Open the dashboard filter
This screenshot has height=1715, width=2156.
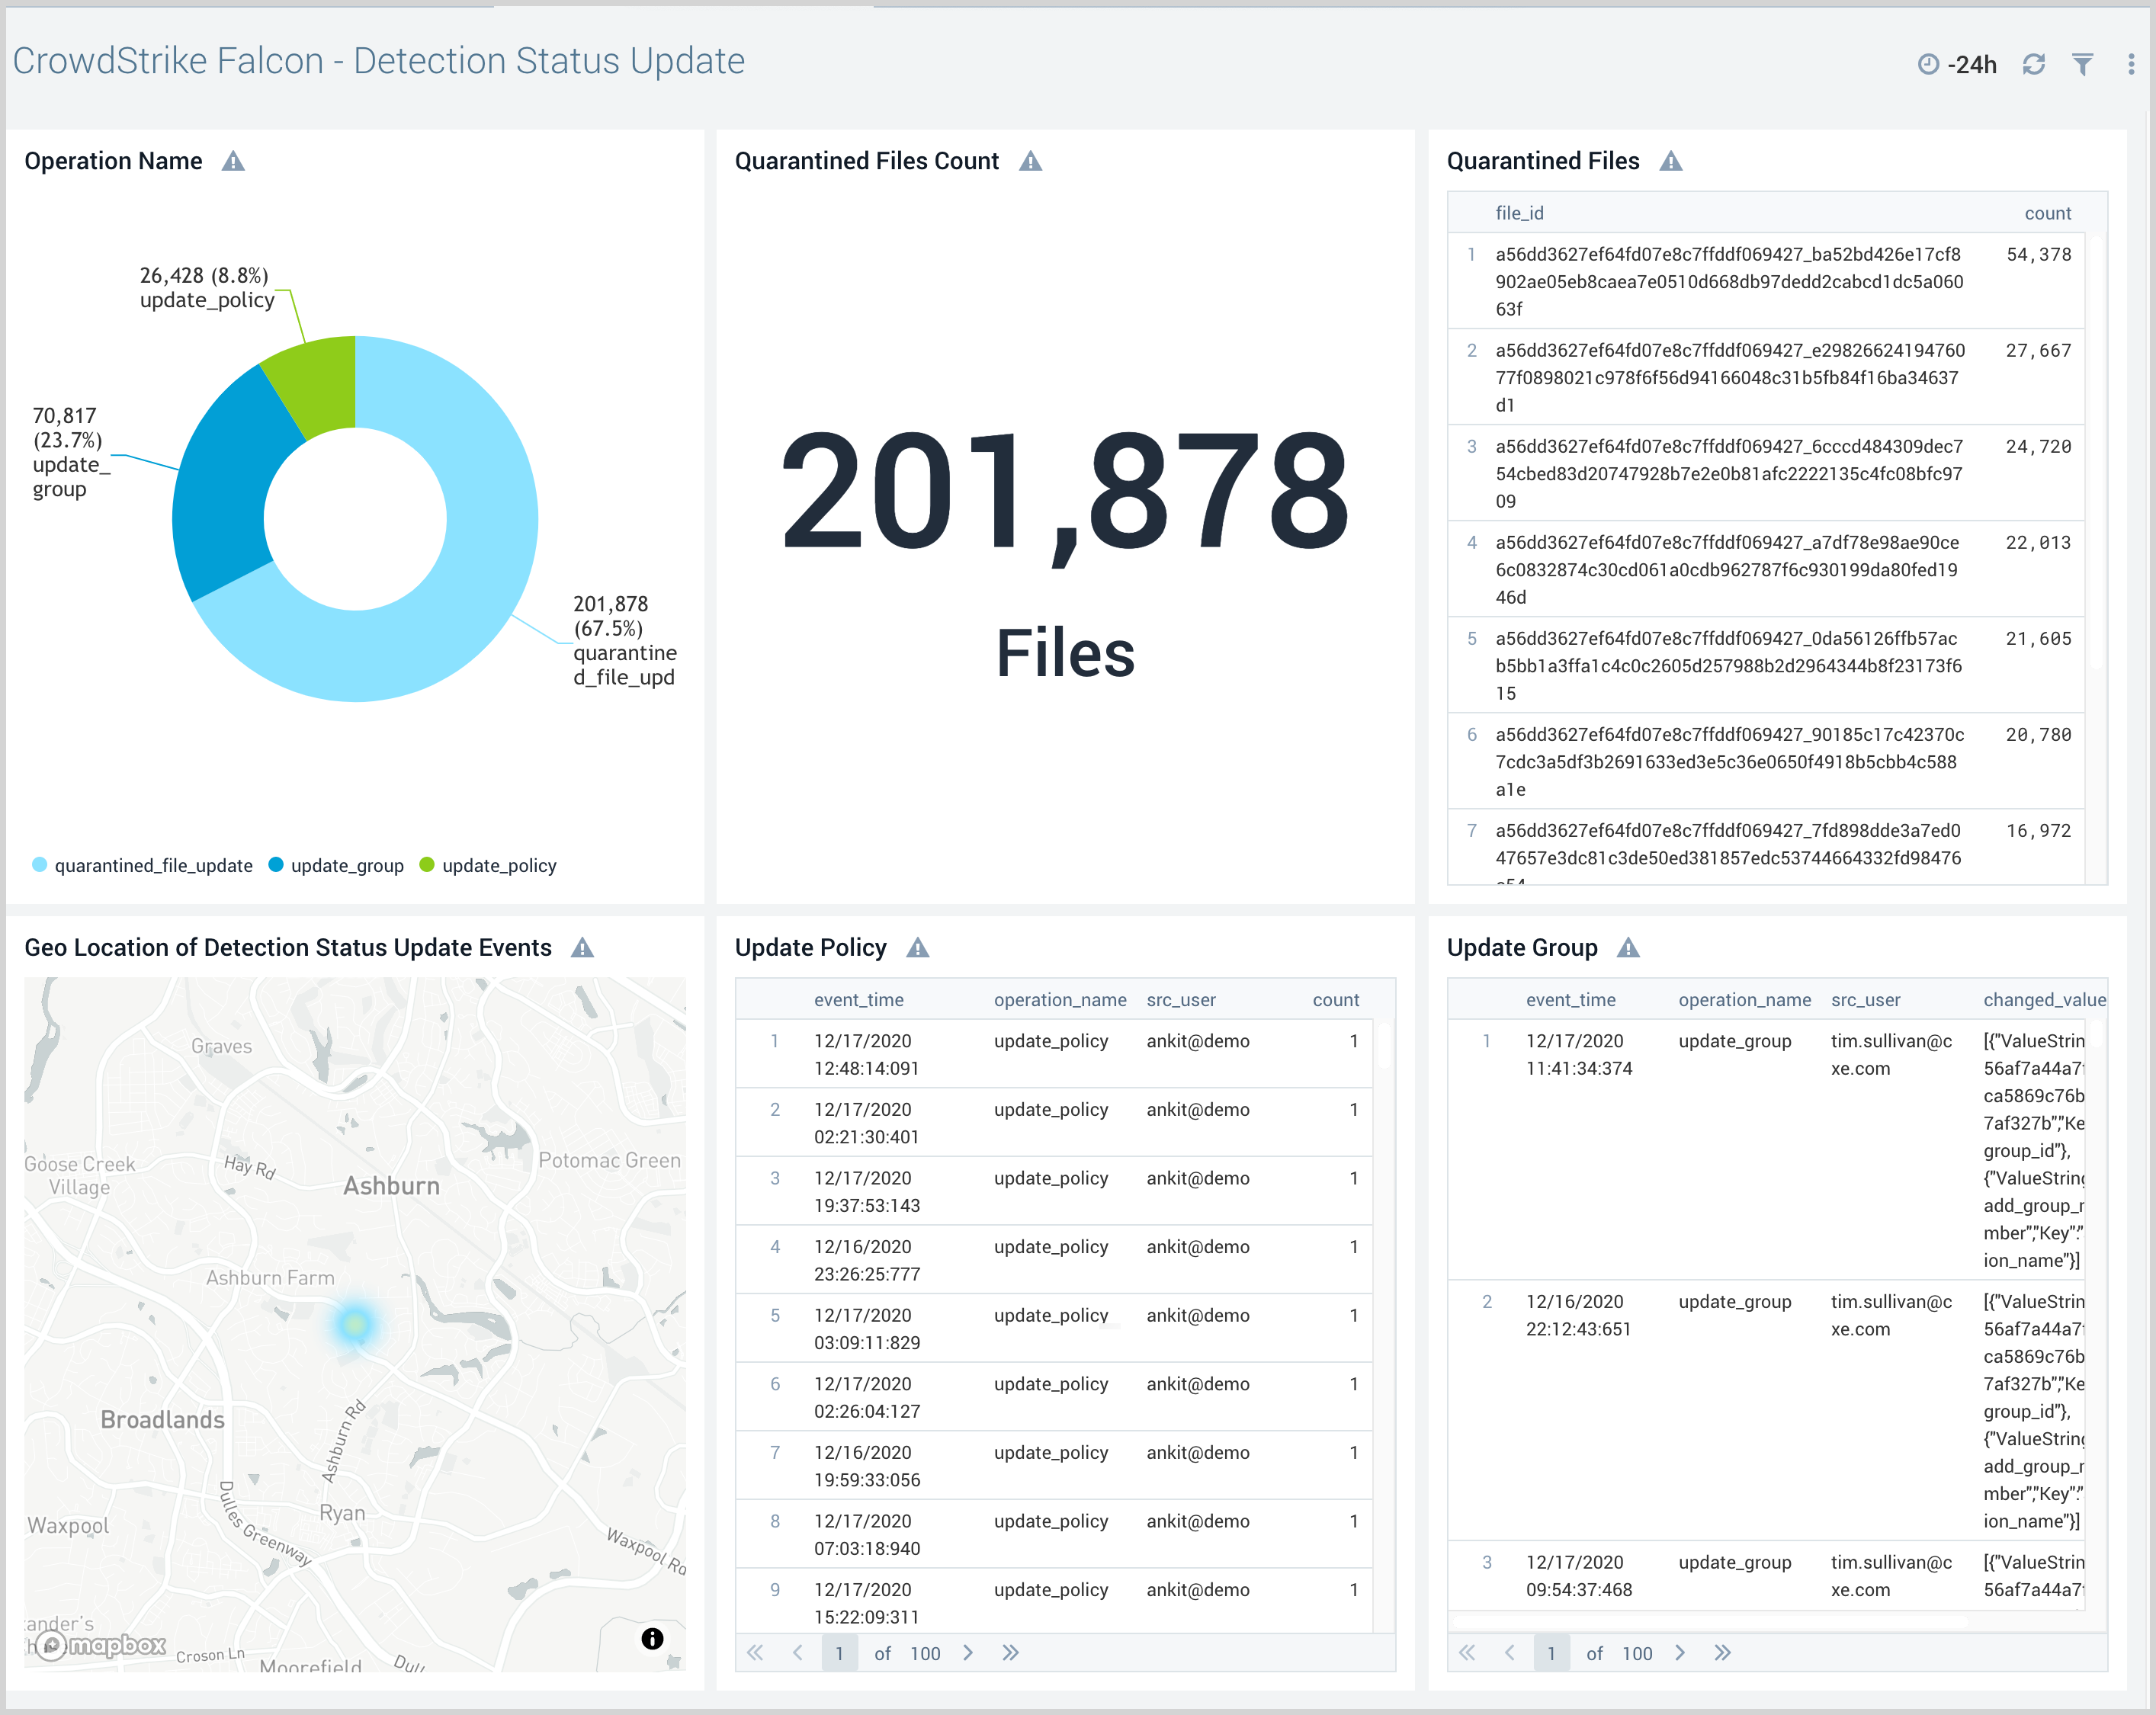coord(2082,63)
